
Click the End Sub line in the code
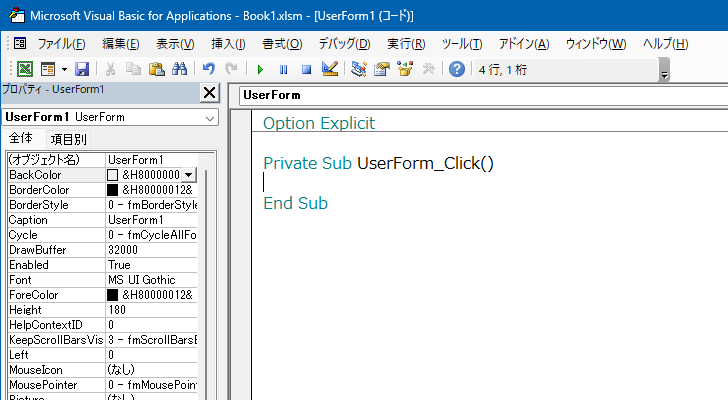[x=295, y=203]
